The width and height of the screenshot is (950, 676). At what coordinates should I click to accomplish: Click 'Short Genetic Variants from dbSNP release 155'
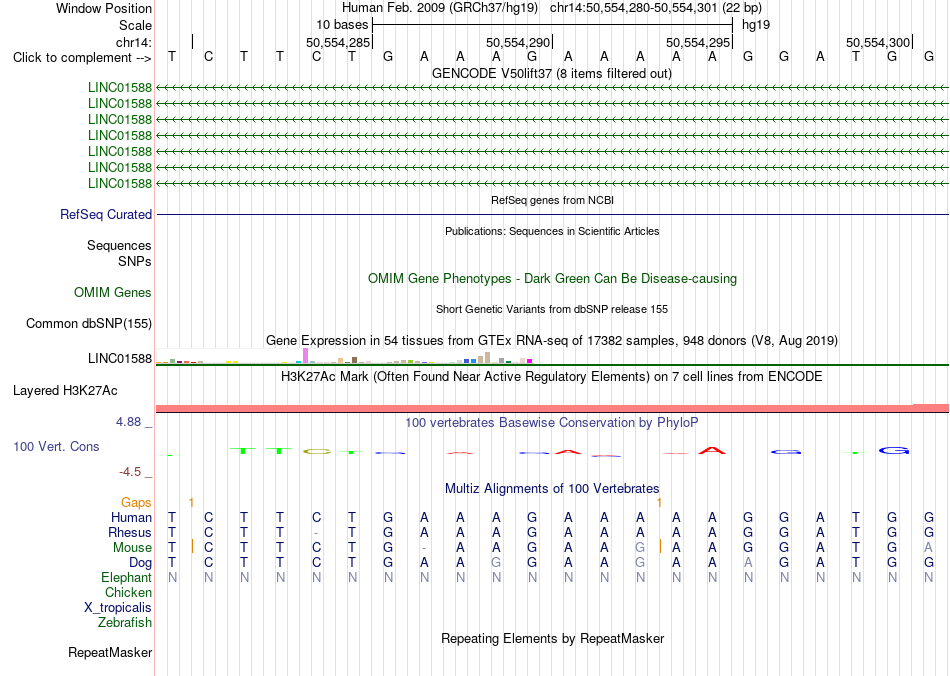(x=552, y=309)
